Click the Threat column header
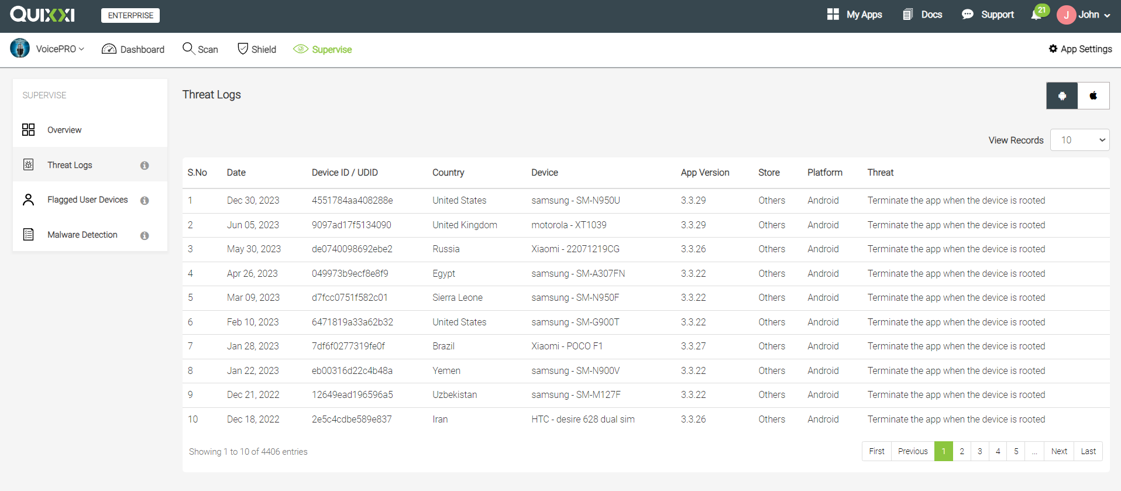 point(880,173)
